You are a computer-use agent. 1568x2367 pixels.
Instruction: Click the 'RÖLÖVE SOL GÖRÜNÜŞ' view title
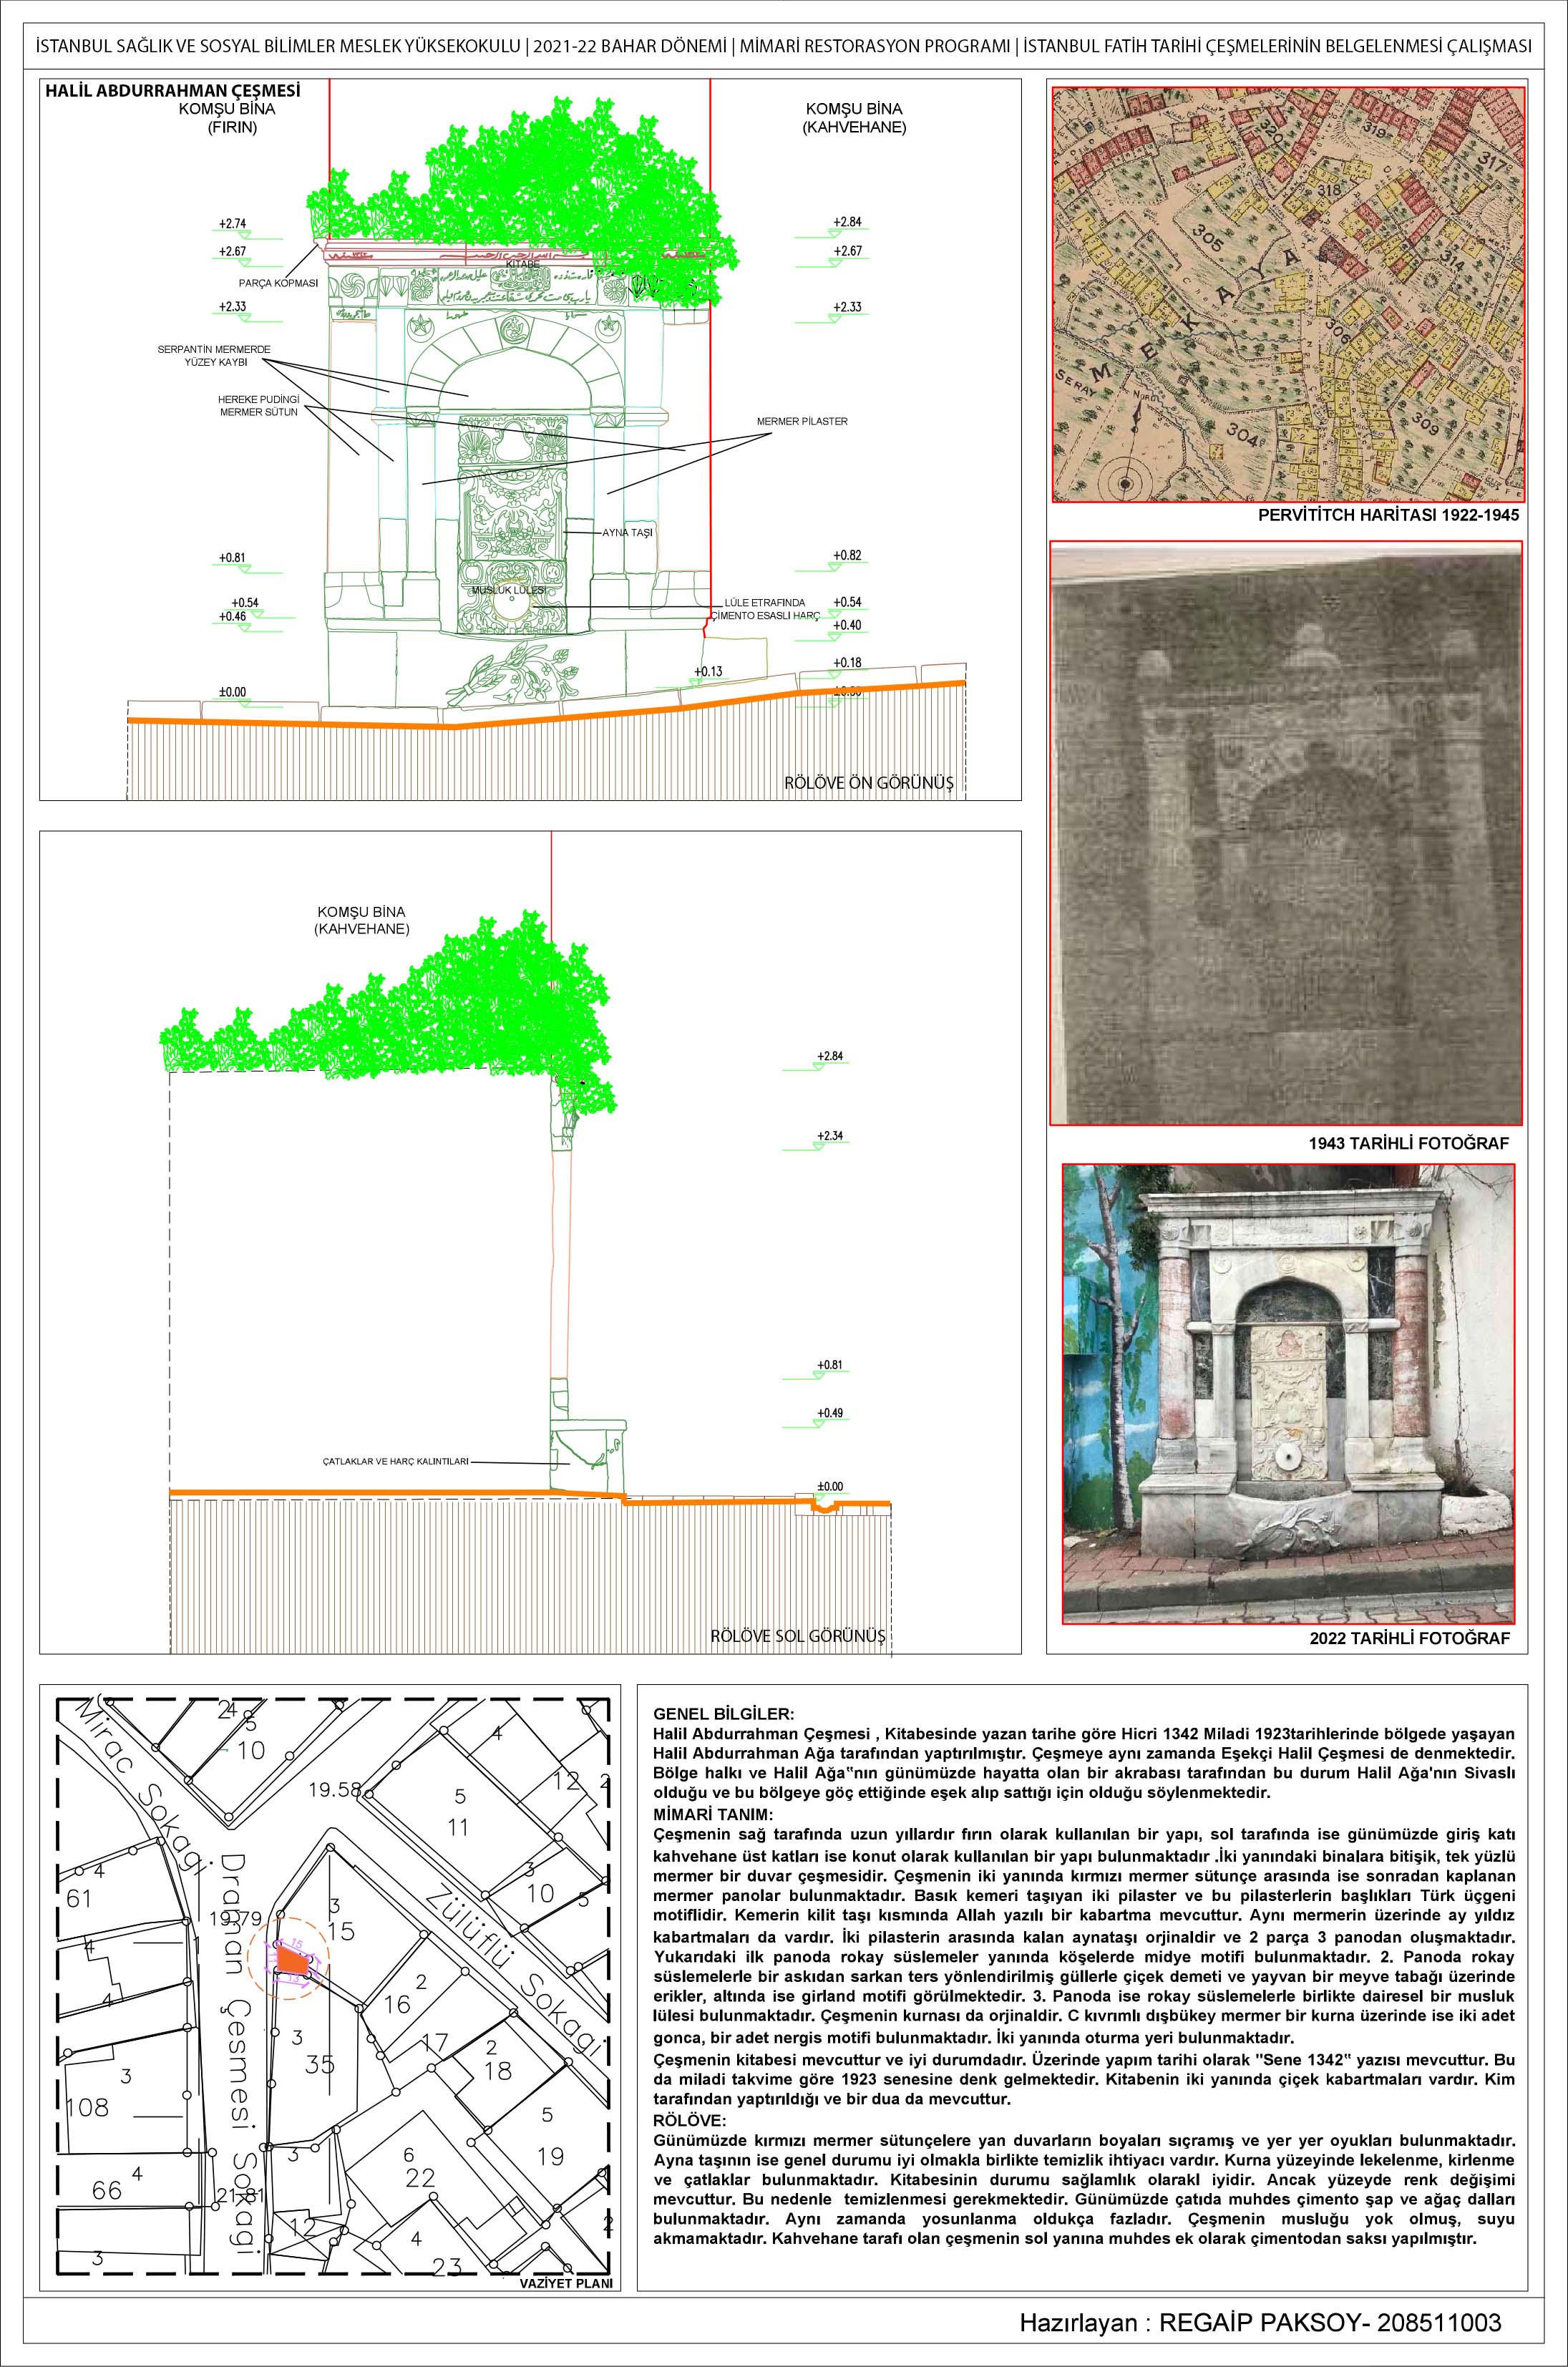pos(798,1637)
